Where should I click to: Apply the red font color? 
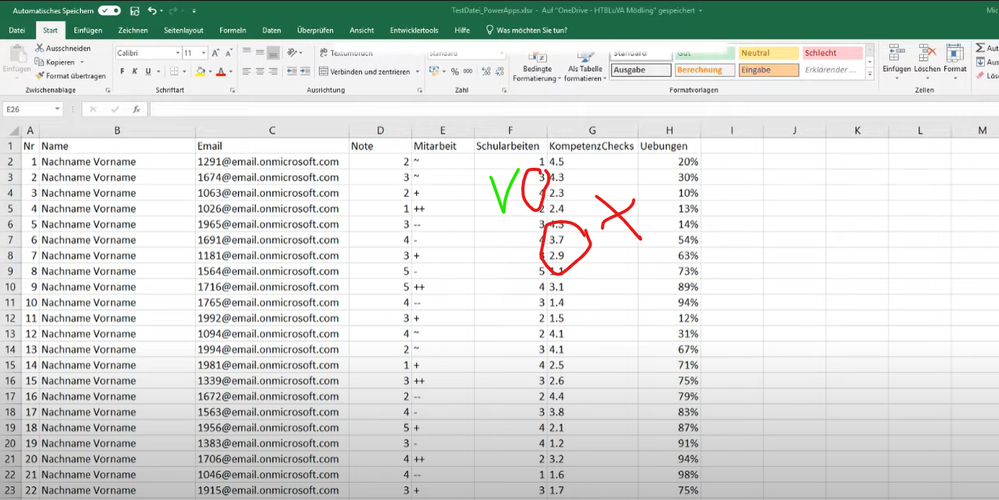[x=221, y=71]
